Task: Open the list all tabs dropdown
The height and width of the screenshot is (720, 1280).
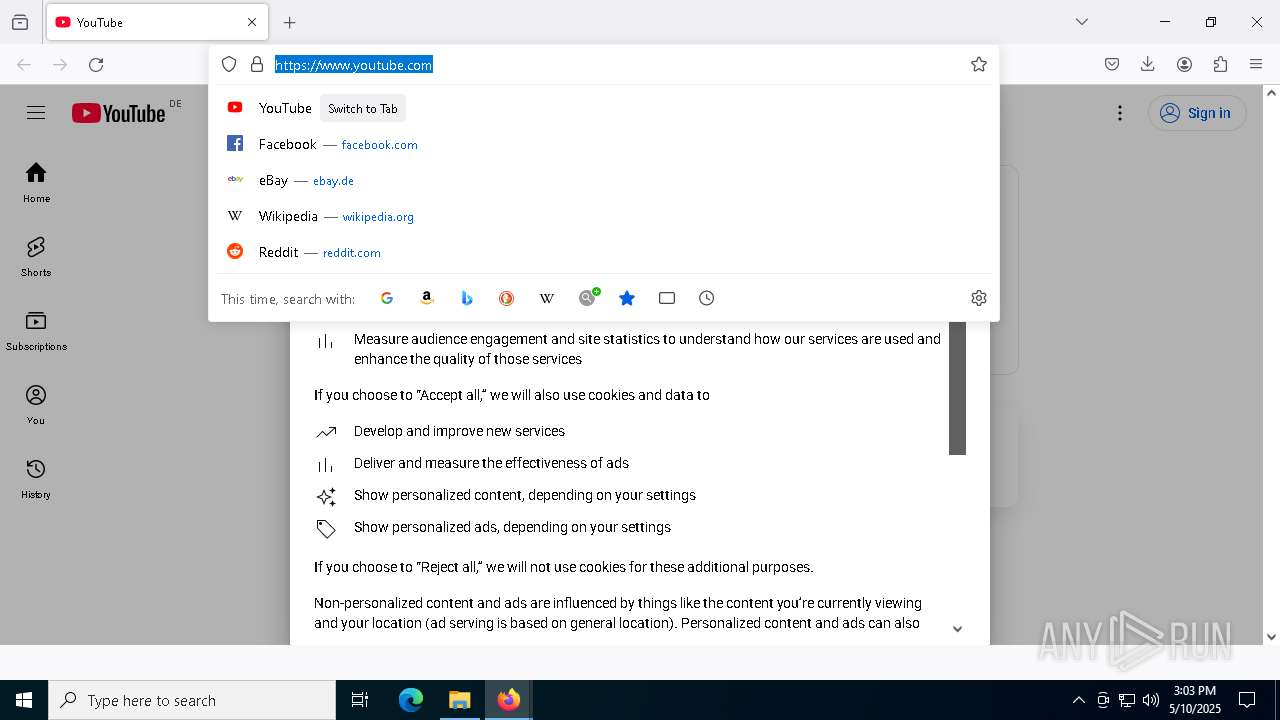Action: pos(1082,22)
